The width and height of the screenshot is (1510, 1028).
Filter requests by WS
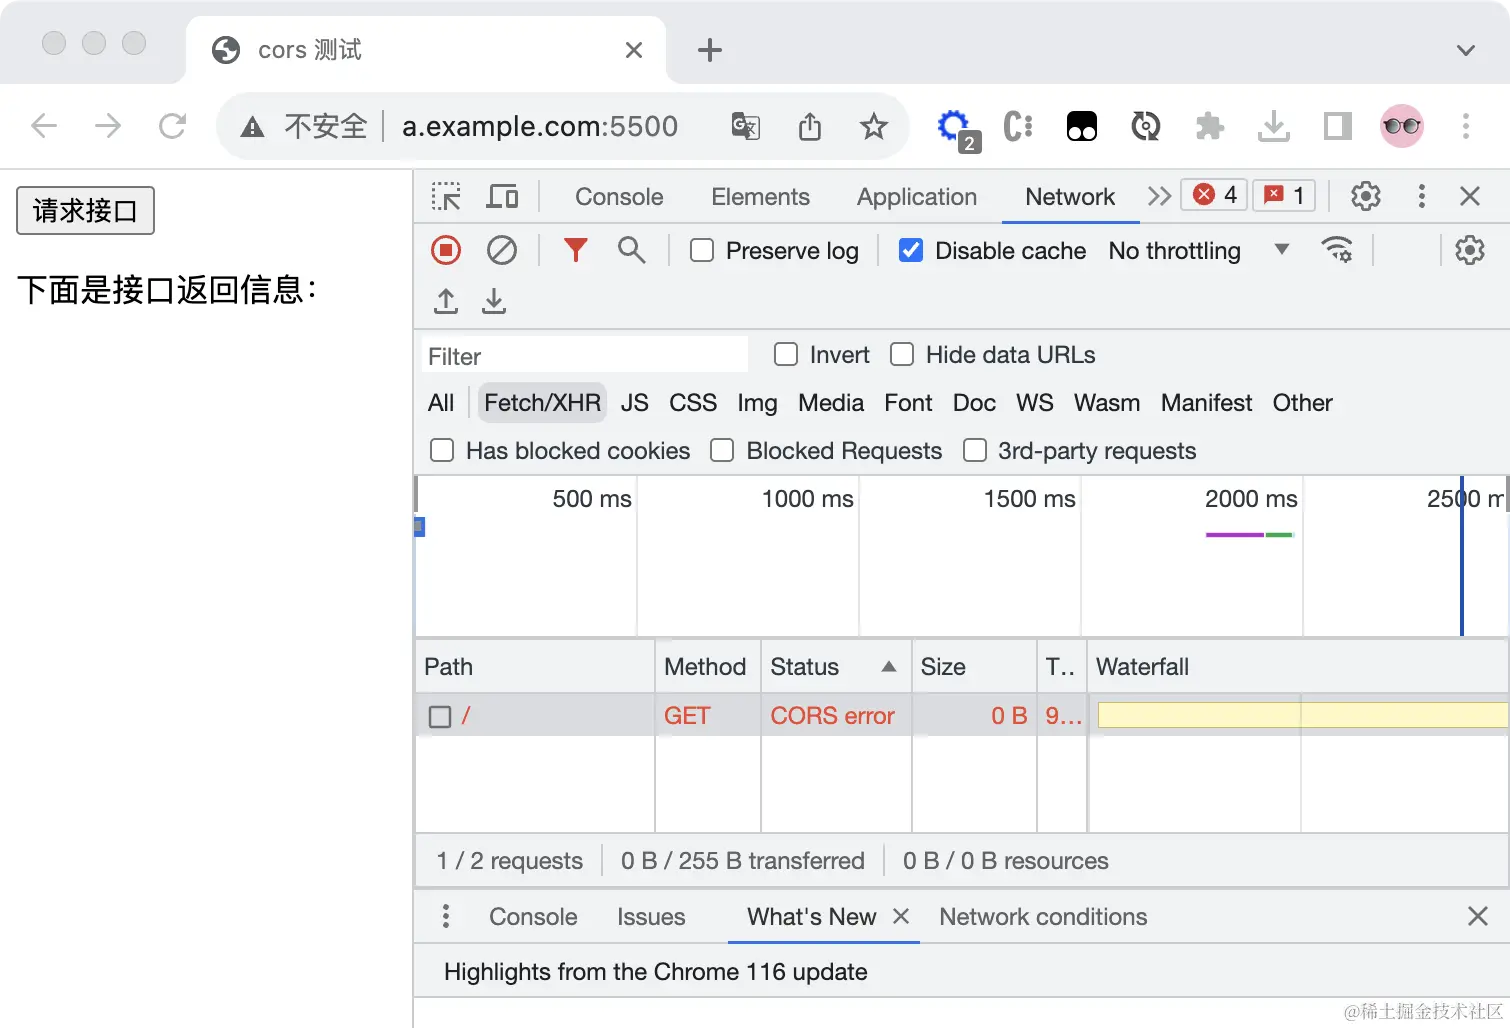pyautogui.click(x=1035, y=402)
